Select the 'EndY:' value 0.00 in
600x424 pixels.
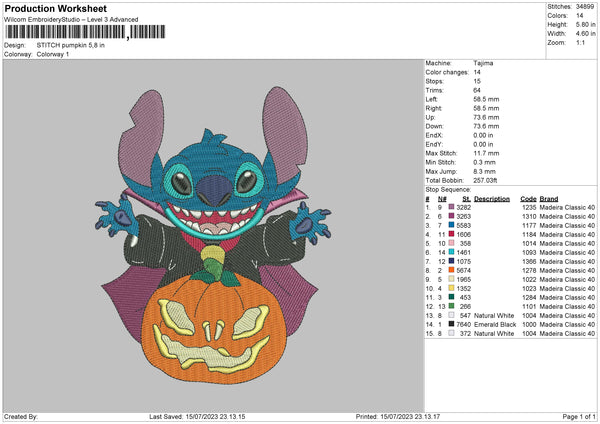pos(483,144)
